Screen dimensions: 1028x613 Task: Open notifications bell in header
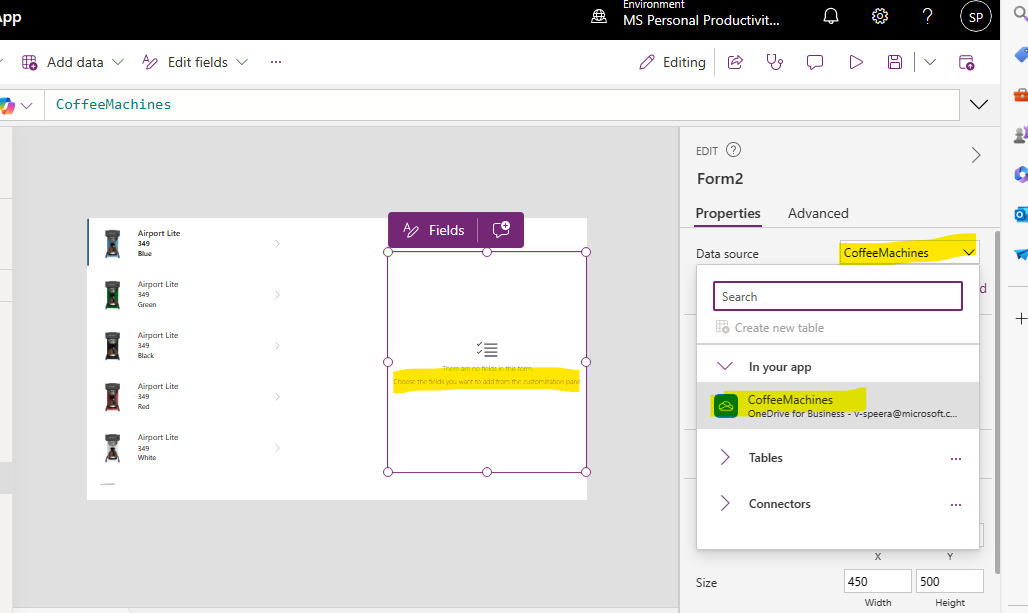tap(831, 16)
